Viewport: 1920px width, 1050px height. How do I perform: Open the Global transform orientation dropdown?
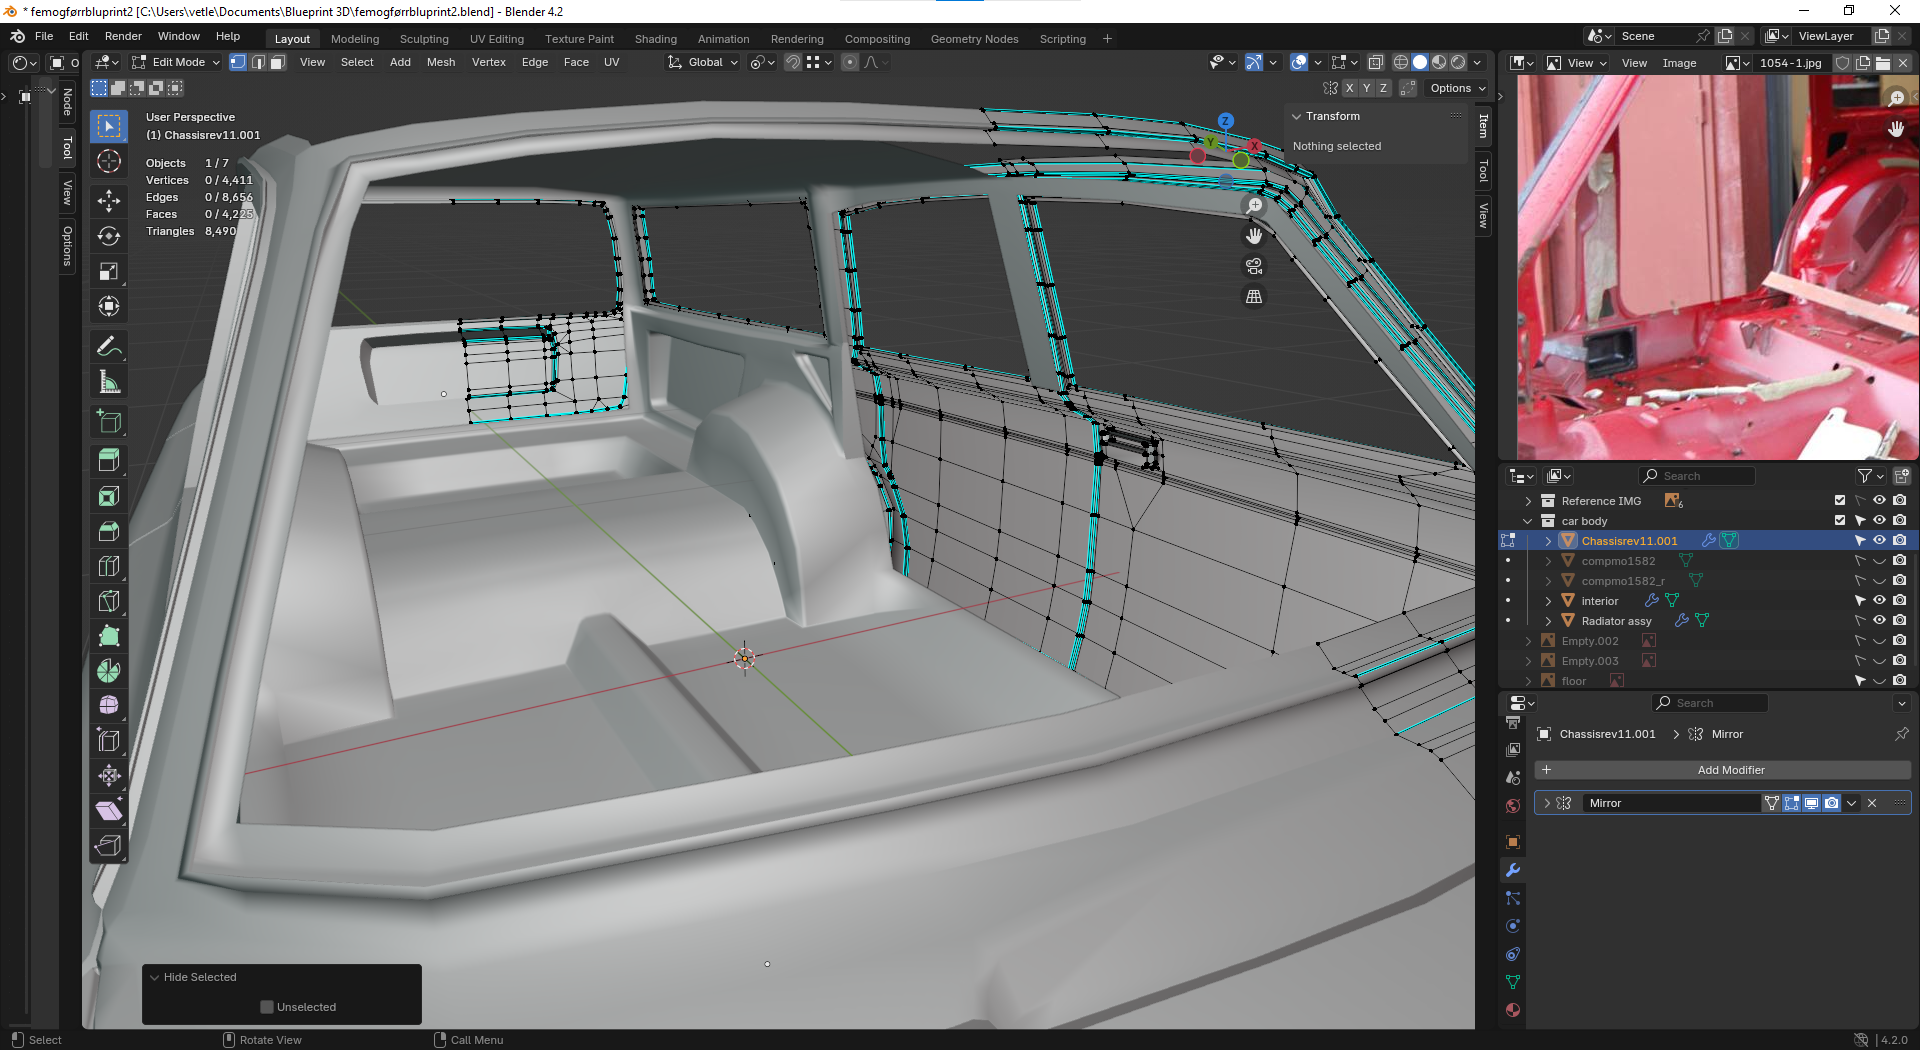pyautogui.click(x=704, y=62)
